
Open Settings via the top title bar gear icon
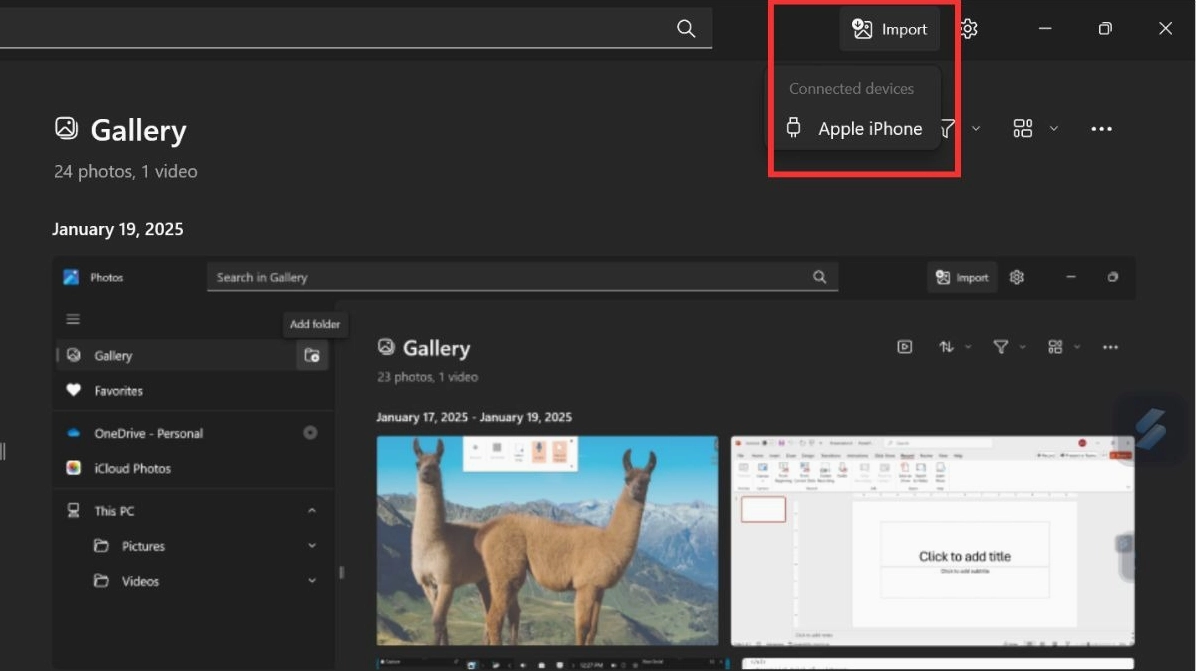pyautogui.click(x=968, y=29)
